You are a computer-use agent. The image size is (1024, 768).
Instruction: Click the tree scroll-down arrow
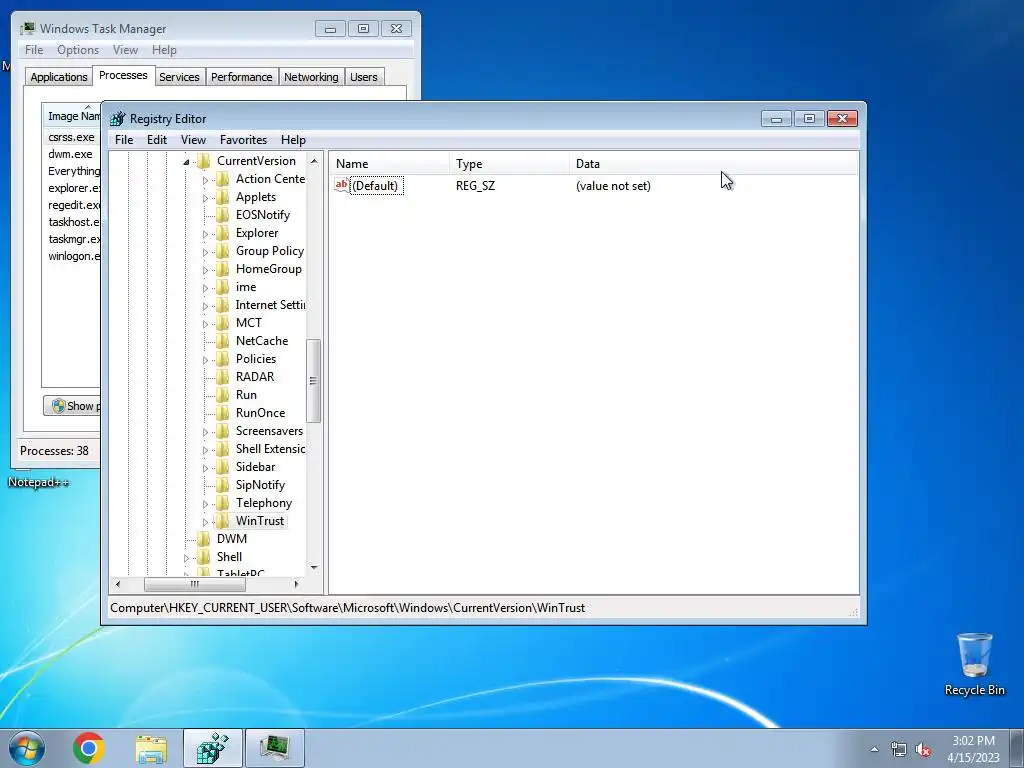(x=313, y=568)
